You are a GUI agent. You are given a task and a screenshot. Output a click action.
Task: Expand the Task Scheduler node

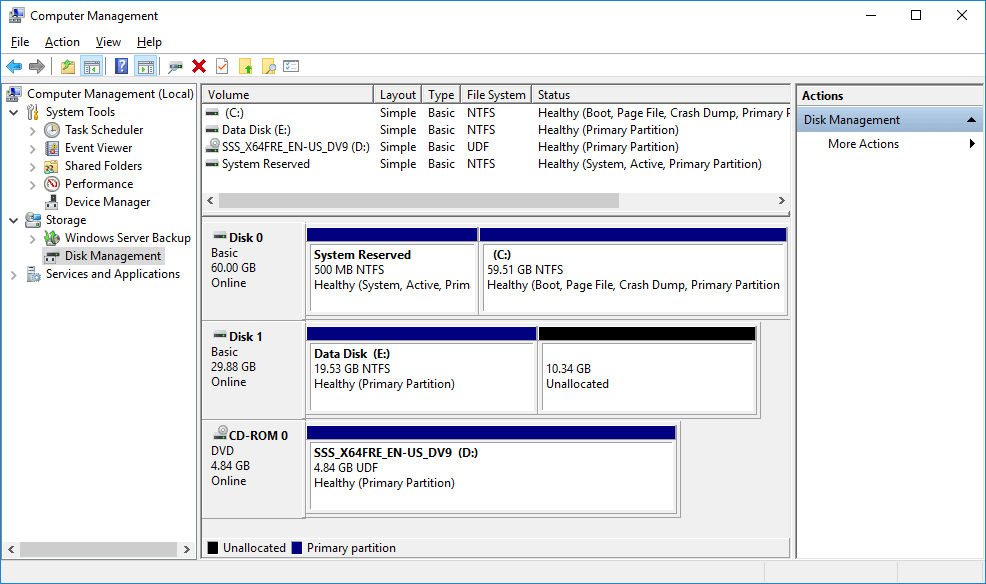pos(33,131)
